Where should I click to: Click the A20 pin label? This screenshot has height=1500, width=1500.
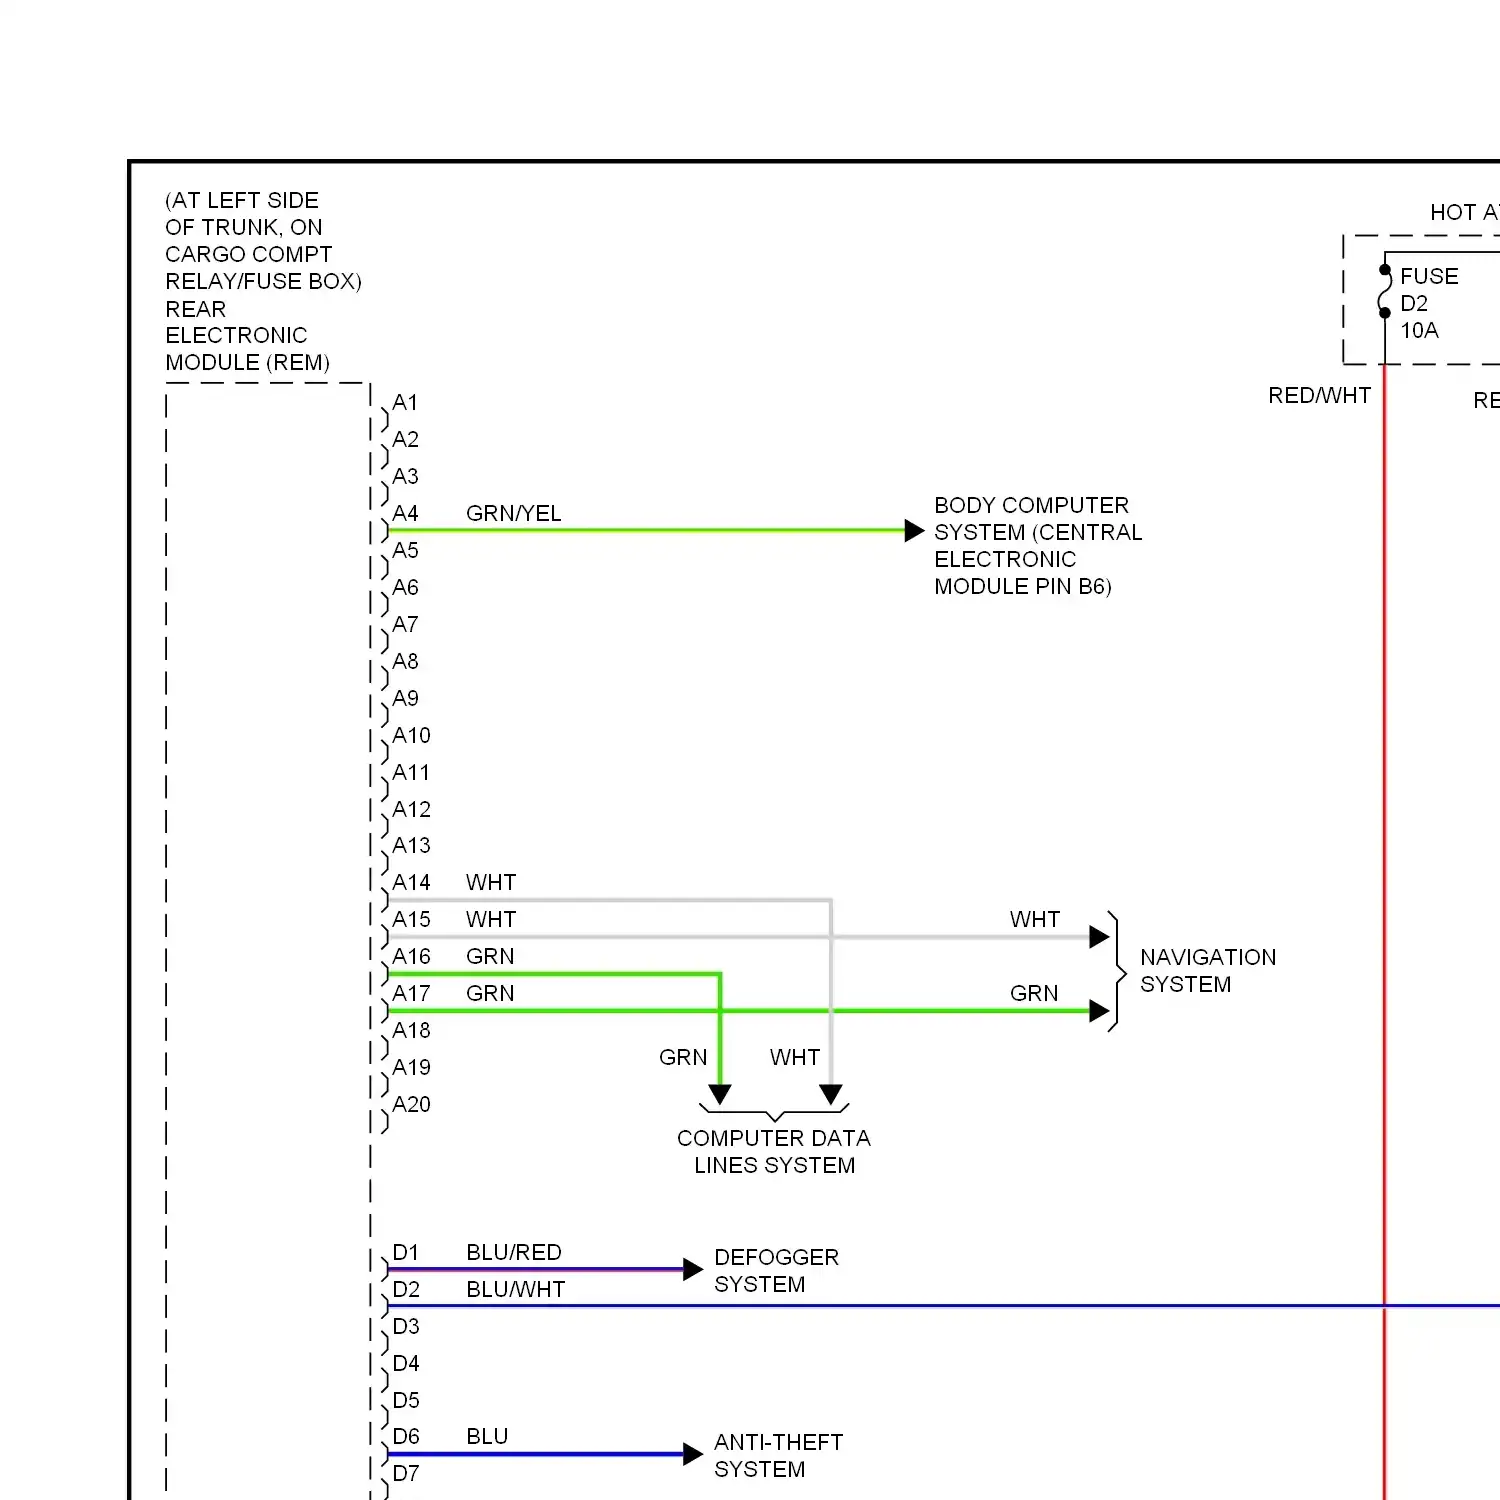(x=411, y=1105)
